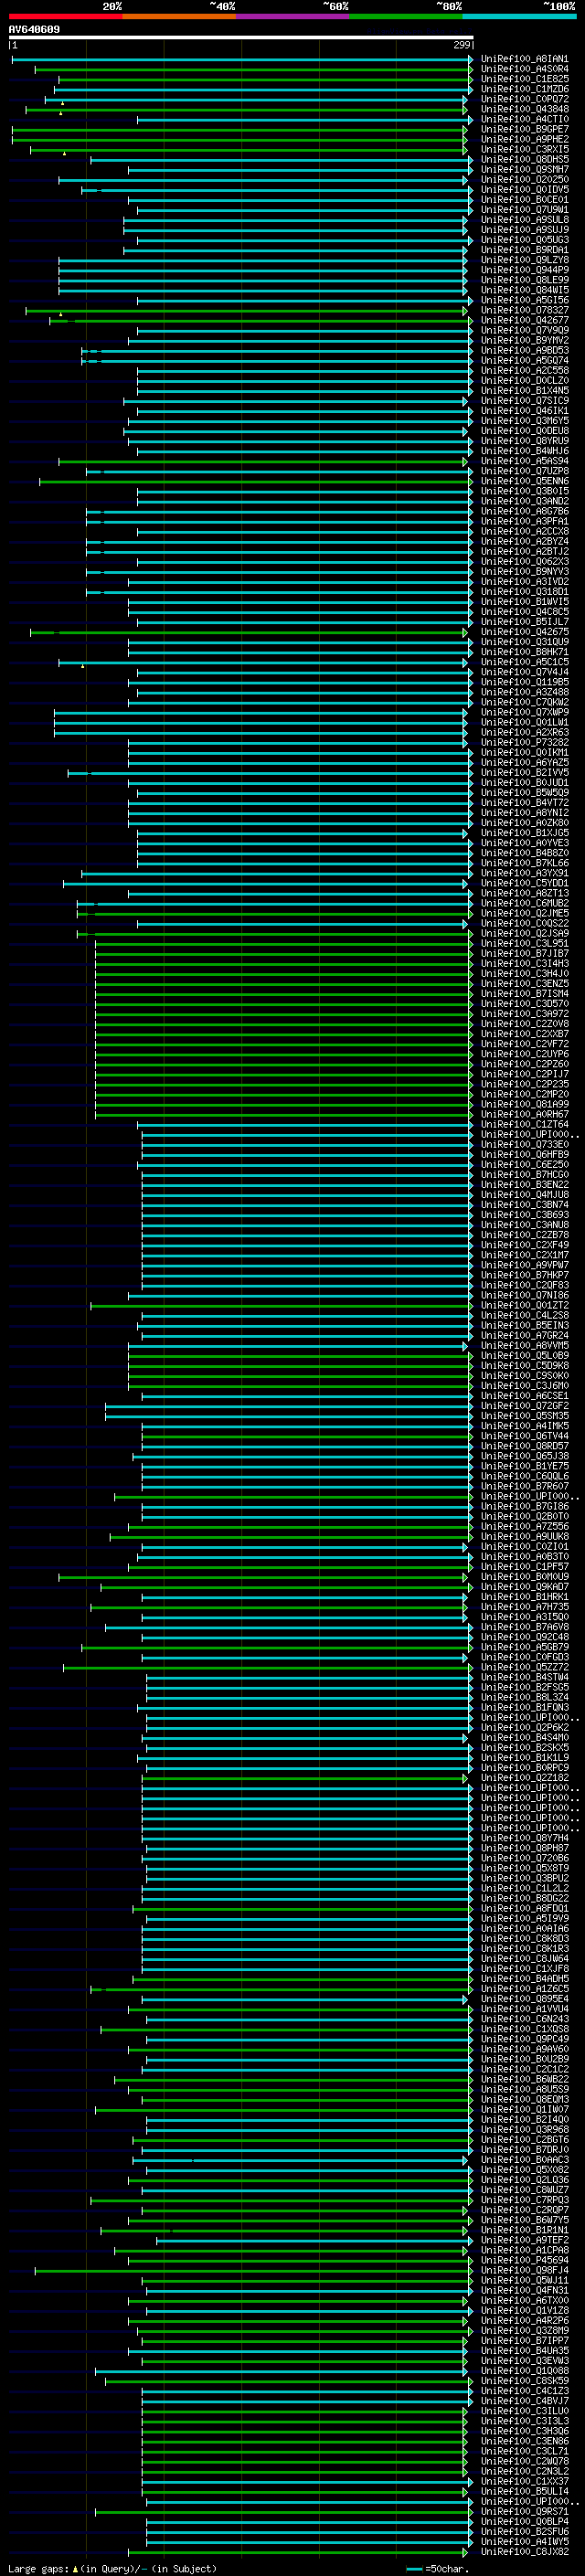Open entry UniRef100_B3EN22
The height and width of the screenshot is (2576, 585).
[x=524, y=1185]
